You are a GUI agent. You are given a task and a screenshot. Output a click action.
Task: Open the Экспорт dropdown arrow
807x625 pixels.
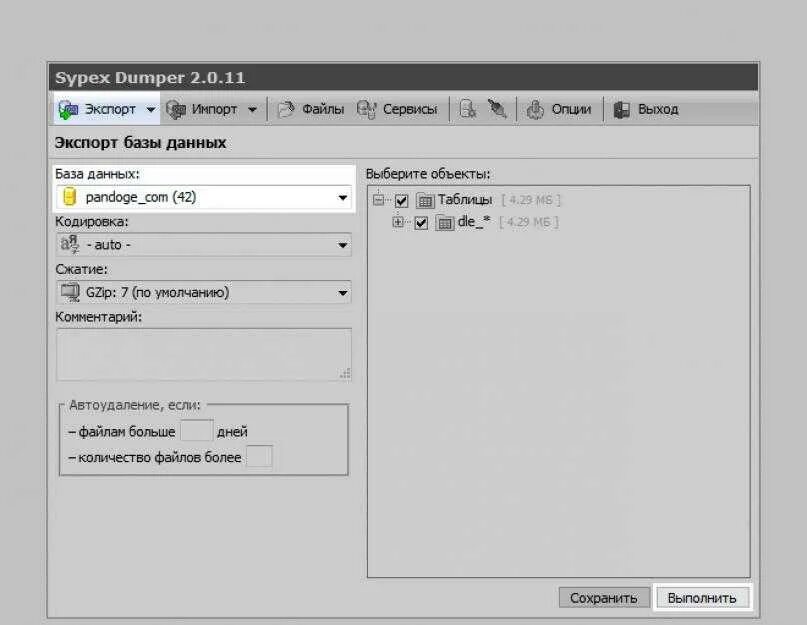click(150, 110)
